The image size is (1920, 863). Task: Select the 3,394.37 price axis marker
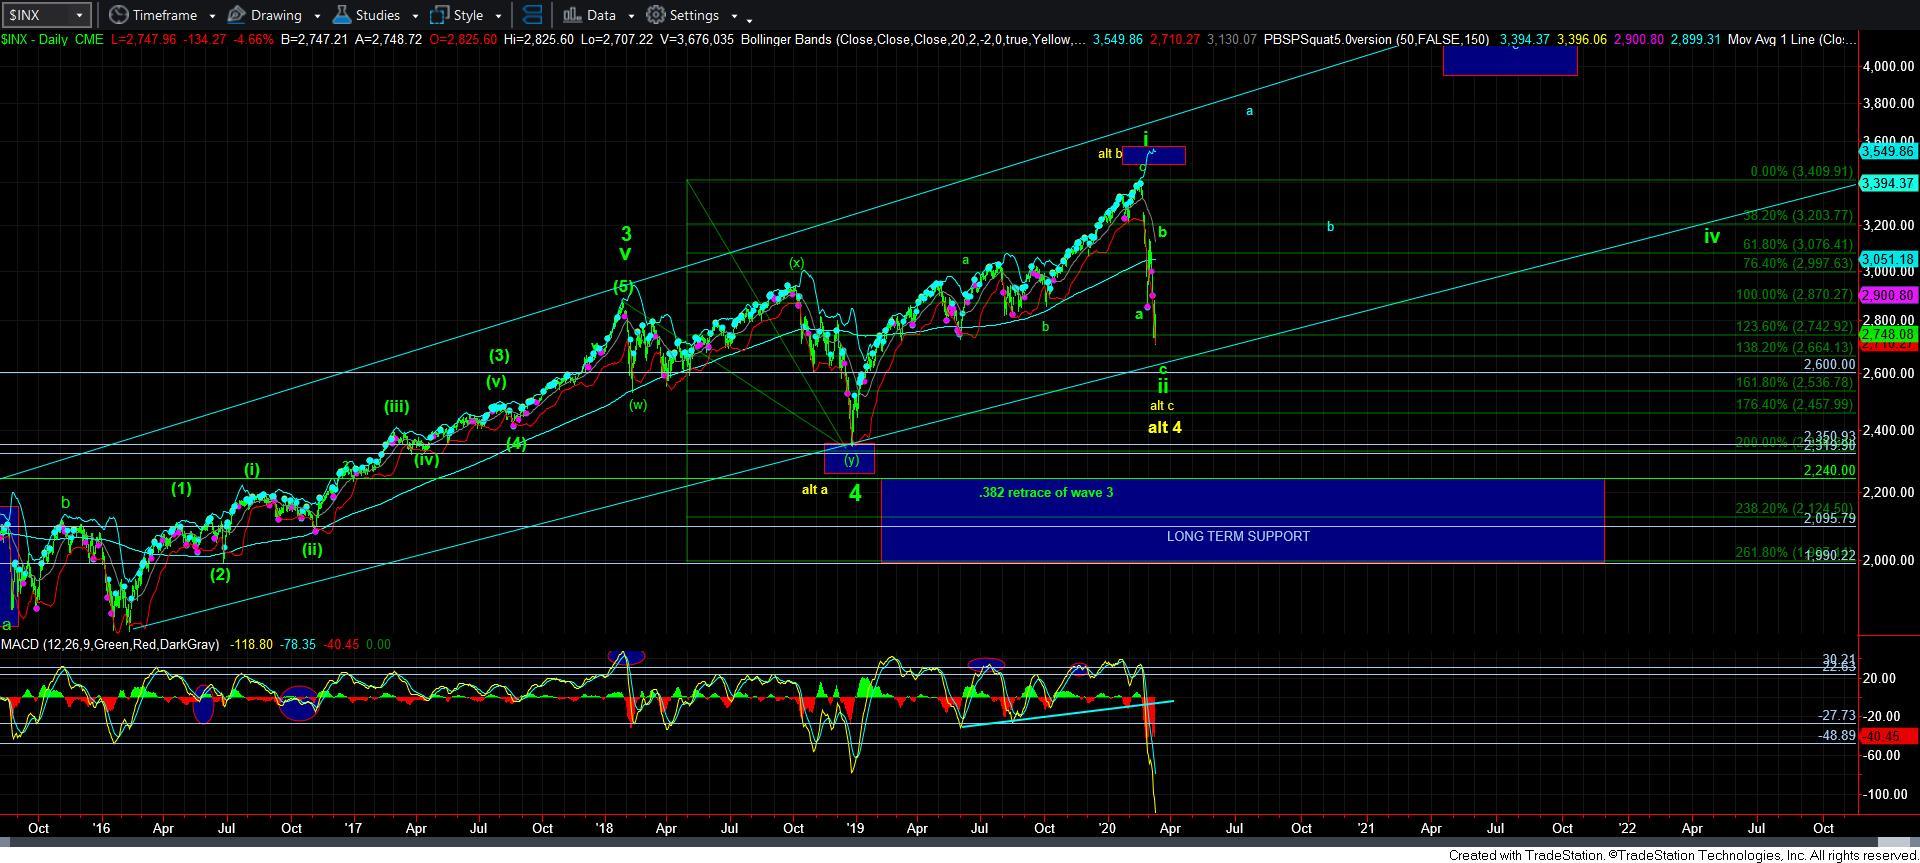1886,184
